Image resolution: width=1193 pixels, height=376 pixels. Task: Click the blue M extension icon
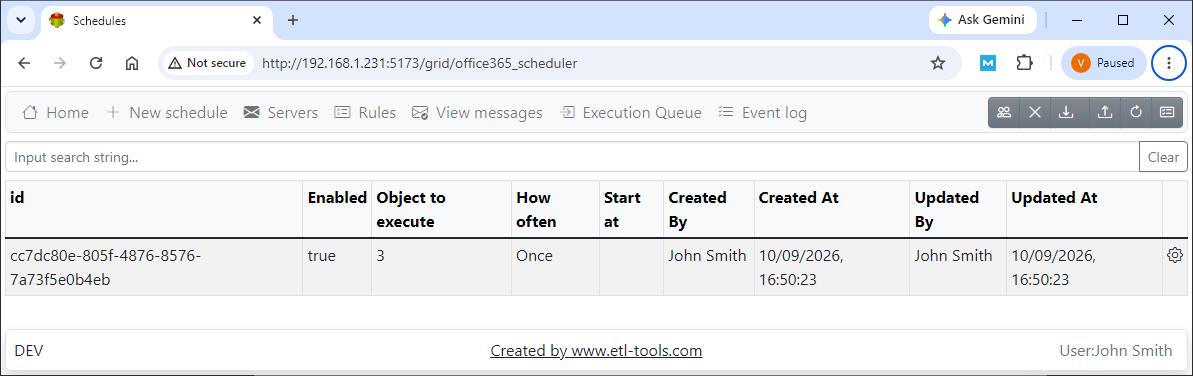988,63
